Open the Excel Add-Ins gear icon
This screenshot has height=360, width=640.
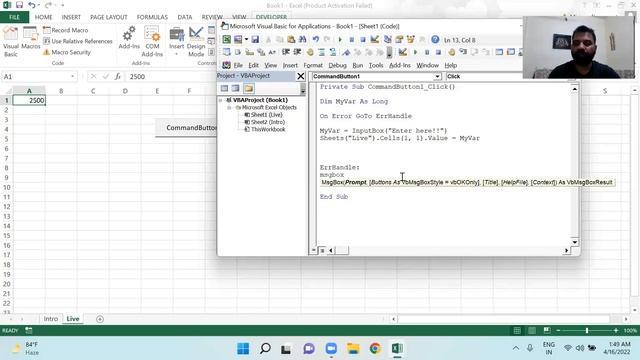[x=129, y=38]
